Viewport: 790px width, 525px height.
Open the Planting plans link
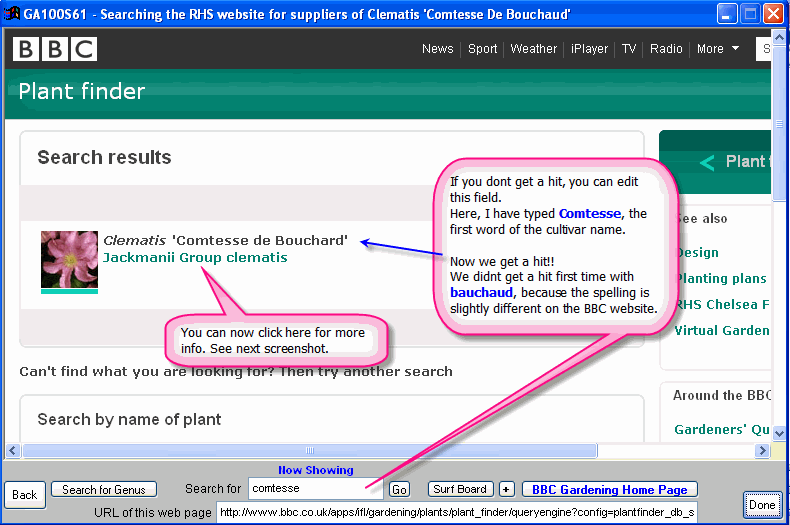coord(721,279)
